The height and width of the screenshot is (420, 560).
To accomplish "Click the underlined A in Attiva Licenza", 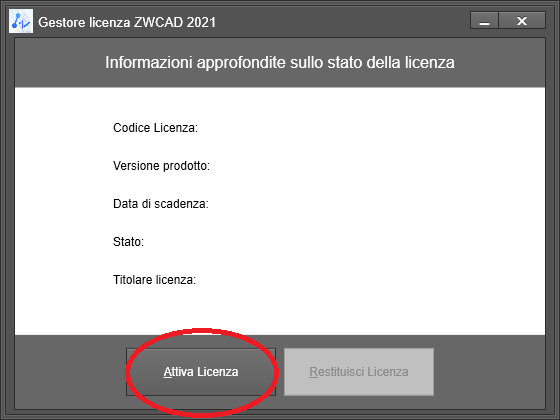I will (x=168, y=372).
